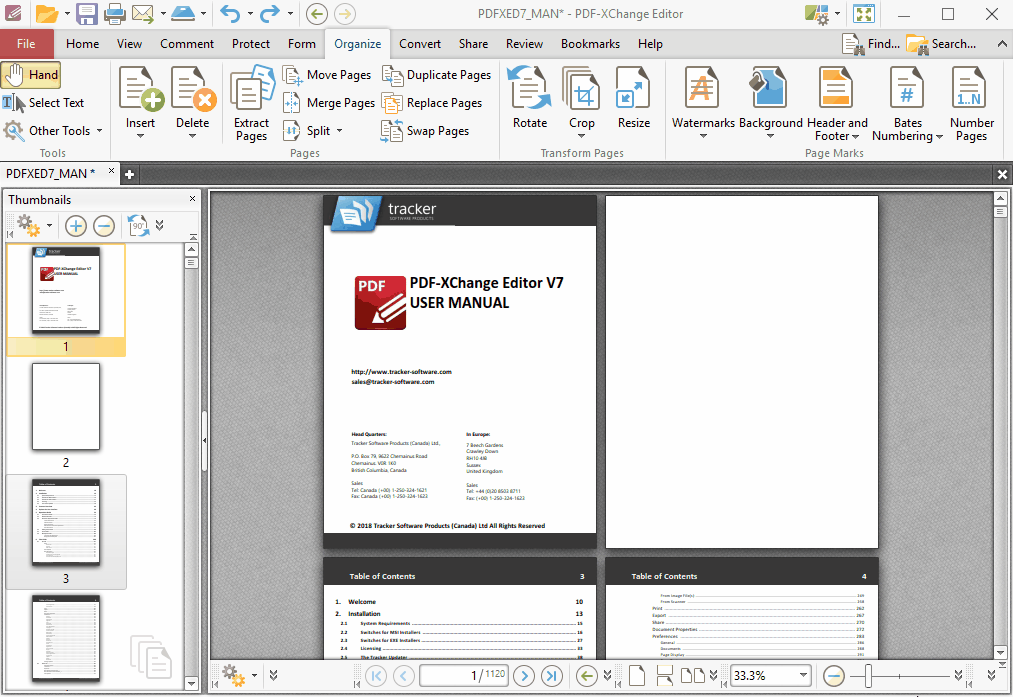Switch to the Home ribbon tab

82,44
